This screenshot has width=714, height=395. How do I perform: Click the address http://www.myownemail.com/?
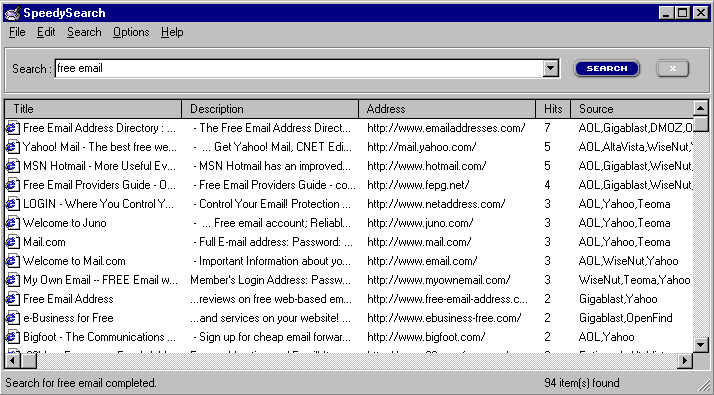tap(439, 280)
